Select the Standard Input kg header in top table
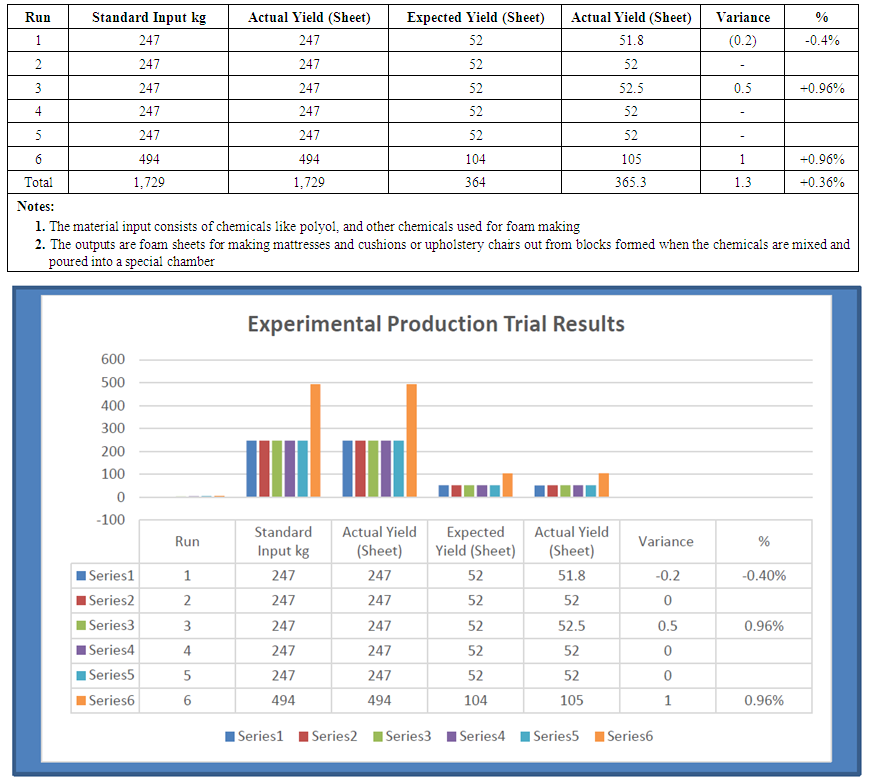This screenshot has width=870, height=782. click(x=149, y=17)
